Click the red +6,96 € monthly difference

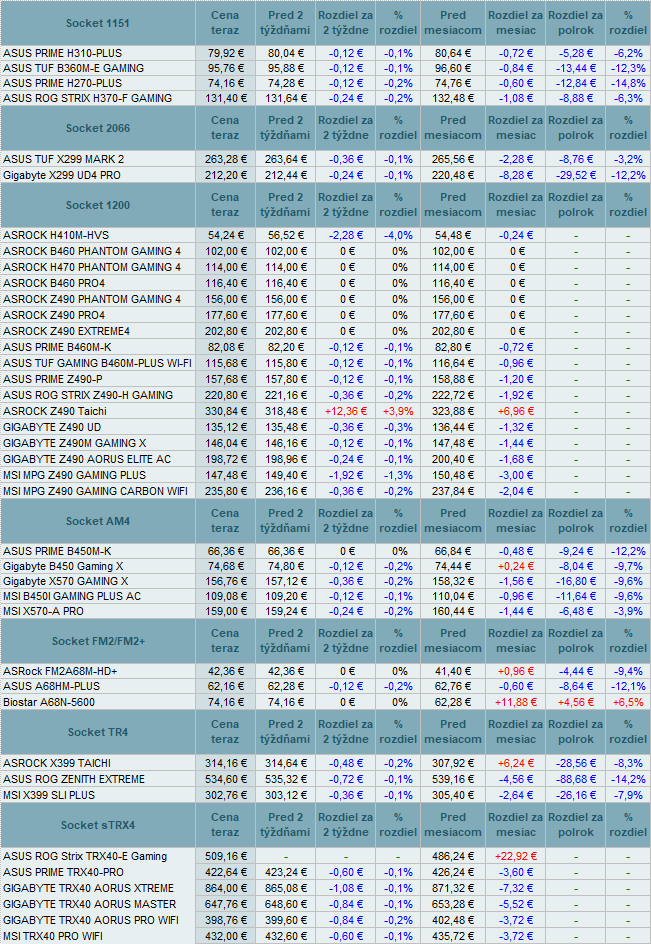[x=516, y=411]
